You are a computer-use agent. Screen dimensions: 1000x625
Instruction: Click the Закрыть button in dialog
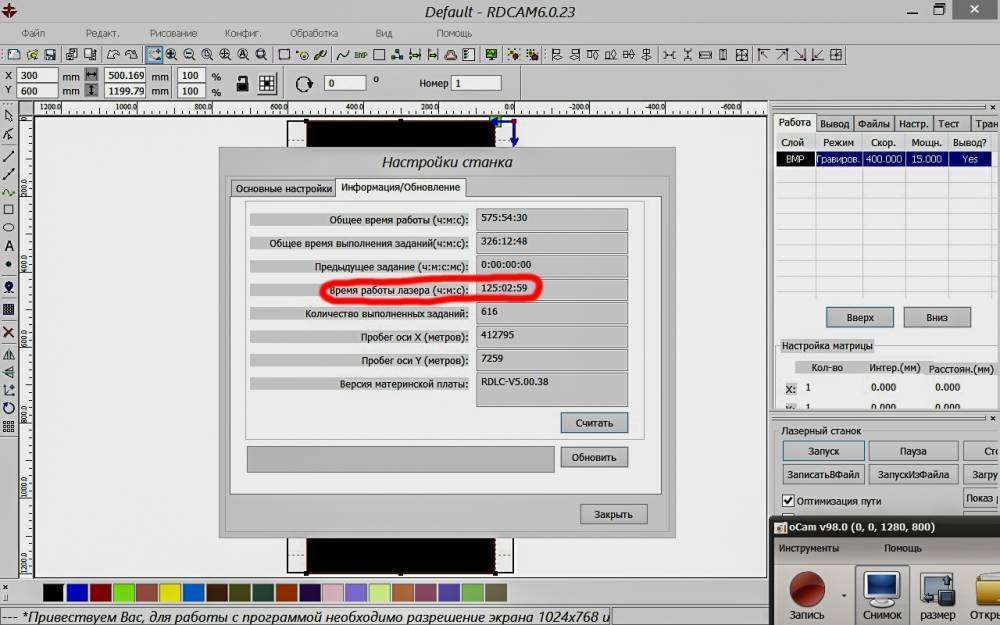pyautogui.click(x=613, y=514)
